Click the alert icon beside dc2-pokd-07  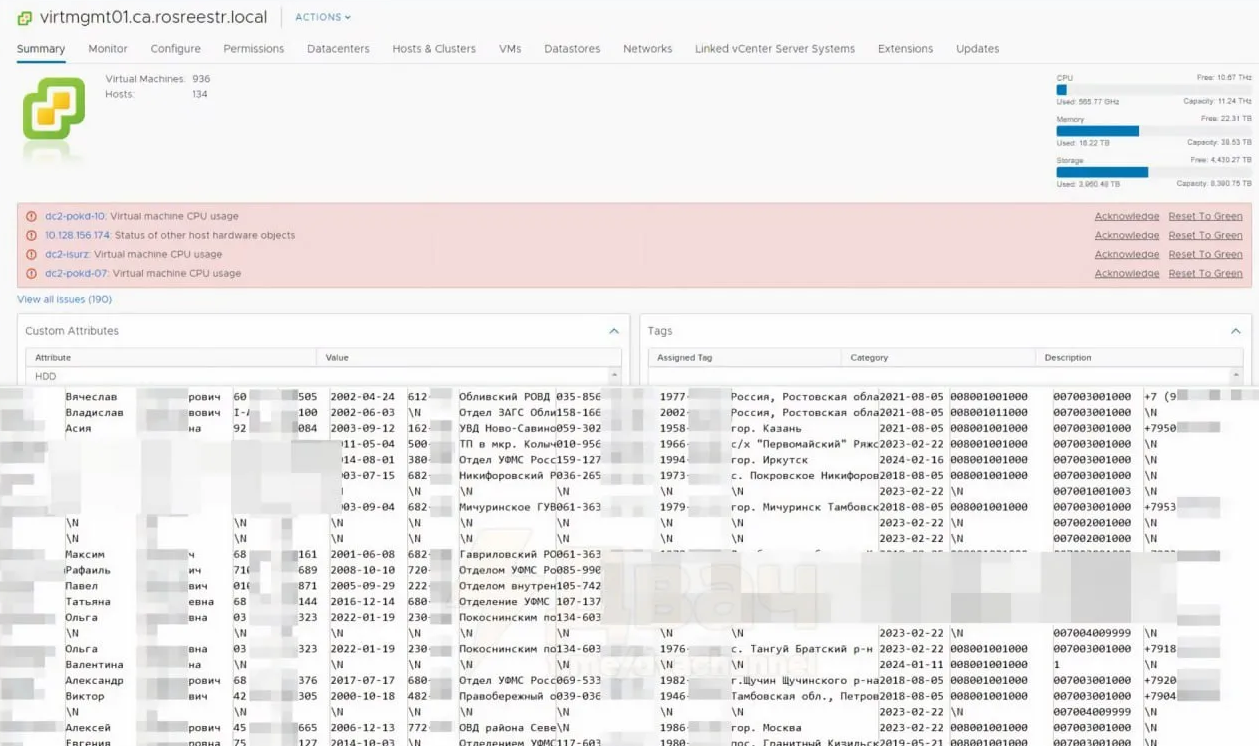click(x=31, y=273)
